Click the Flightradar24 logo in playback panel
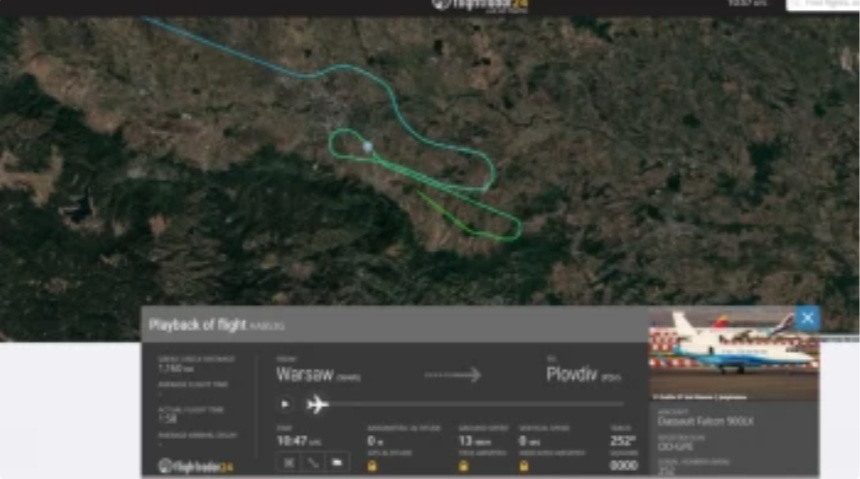 point(196,466)
